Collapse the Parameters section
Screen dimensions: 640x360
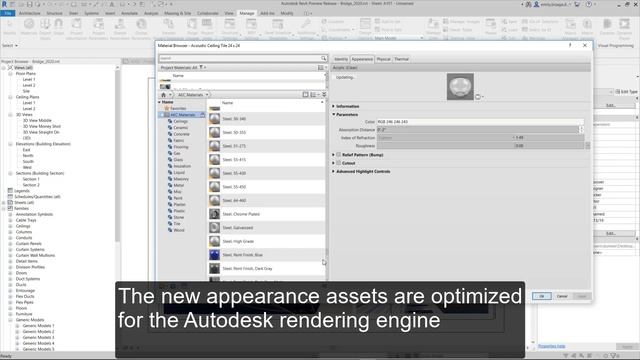(333, 115)
